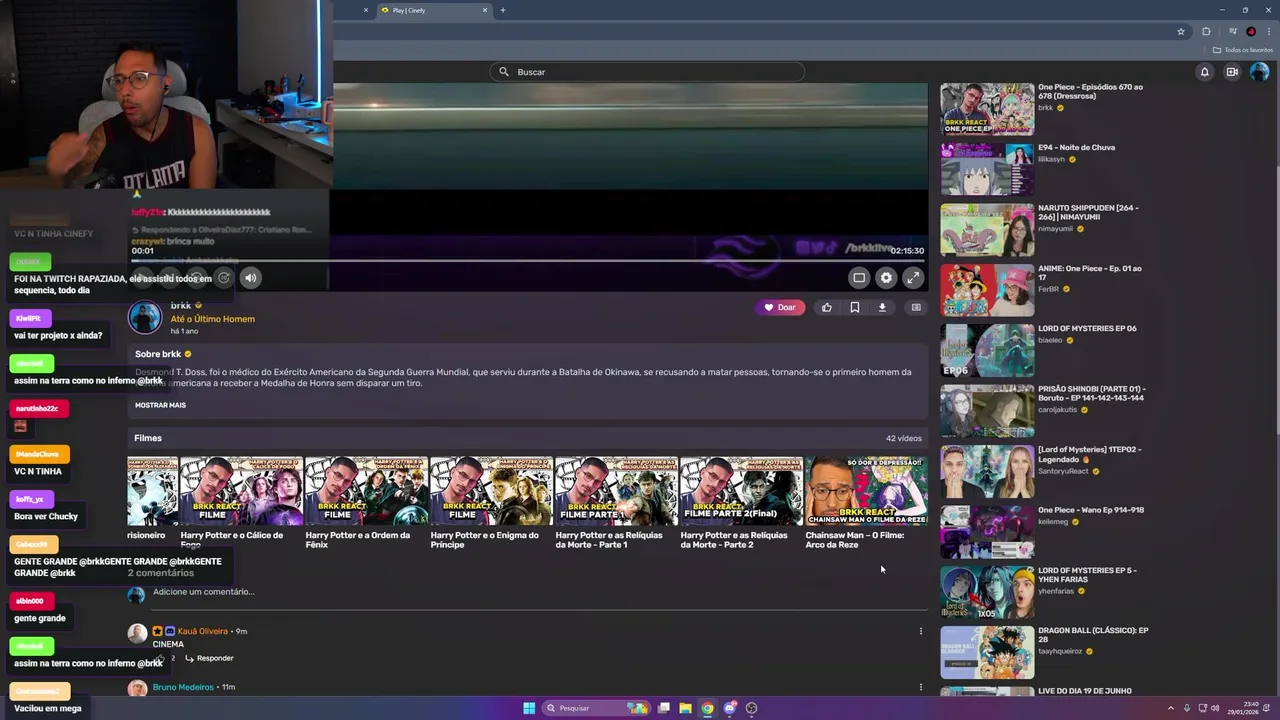Open ANIME: One Piece Ep. 01 ao 17
1280x720 pixels.
[987, 290]
